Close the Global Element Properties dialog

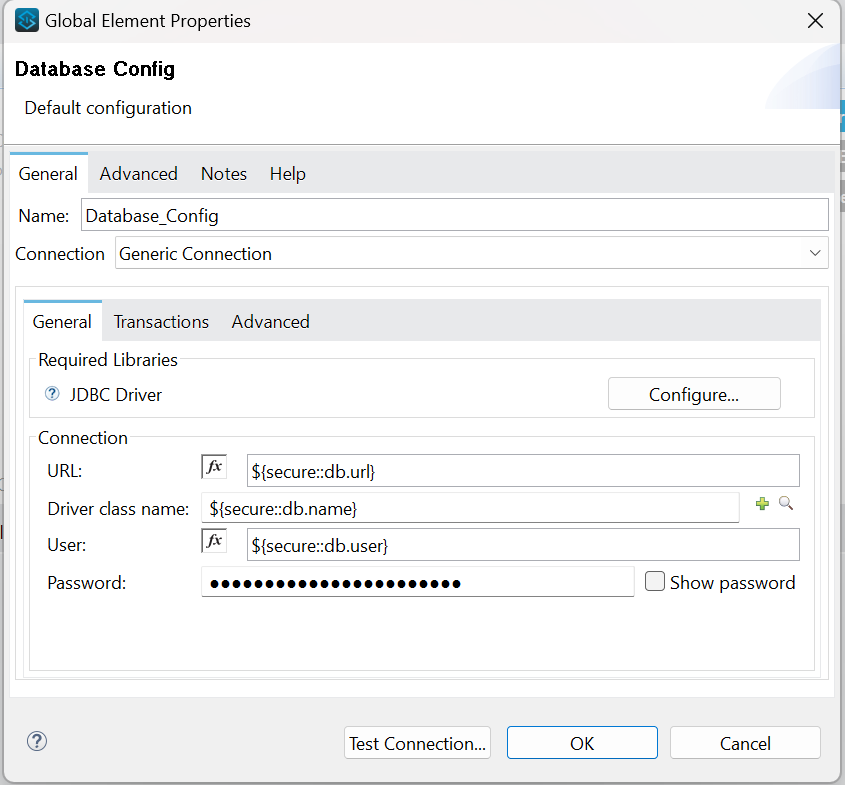(813, 20)
